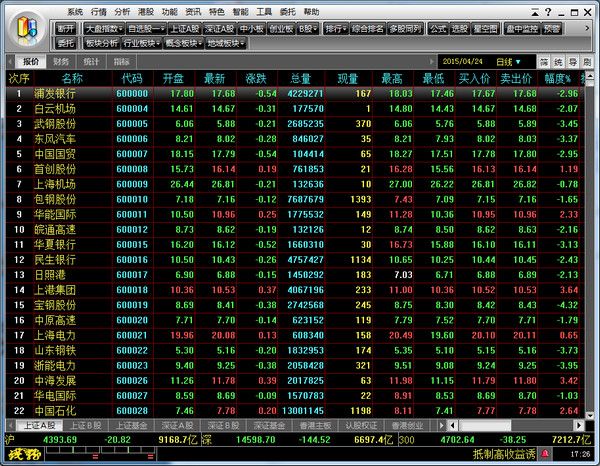Click the 中小板 toolbar button
This screenshot has width=600, height=466.
[252, 29]
